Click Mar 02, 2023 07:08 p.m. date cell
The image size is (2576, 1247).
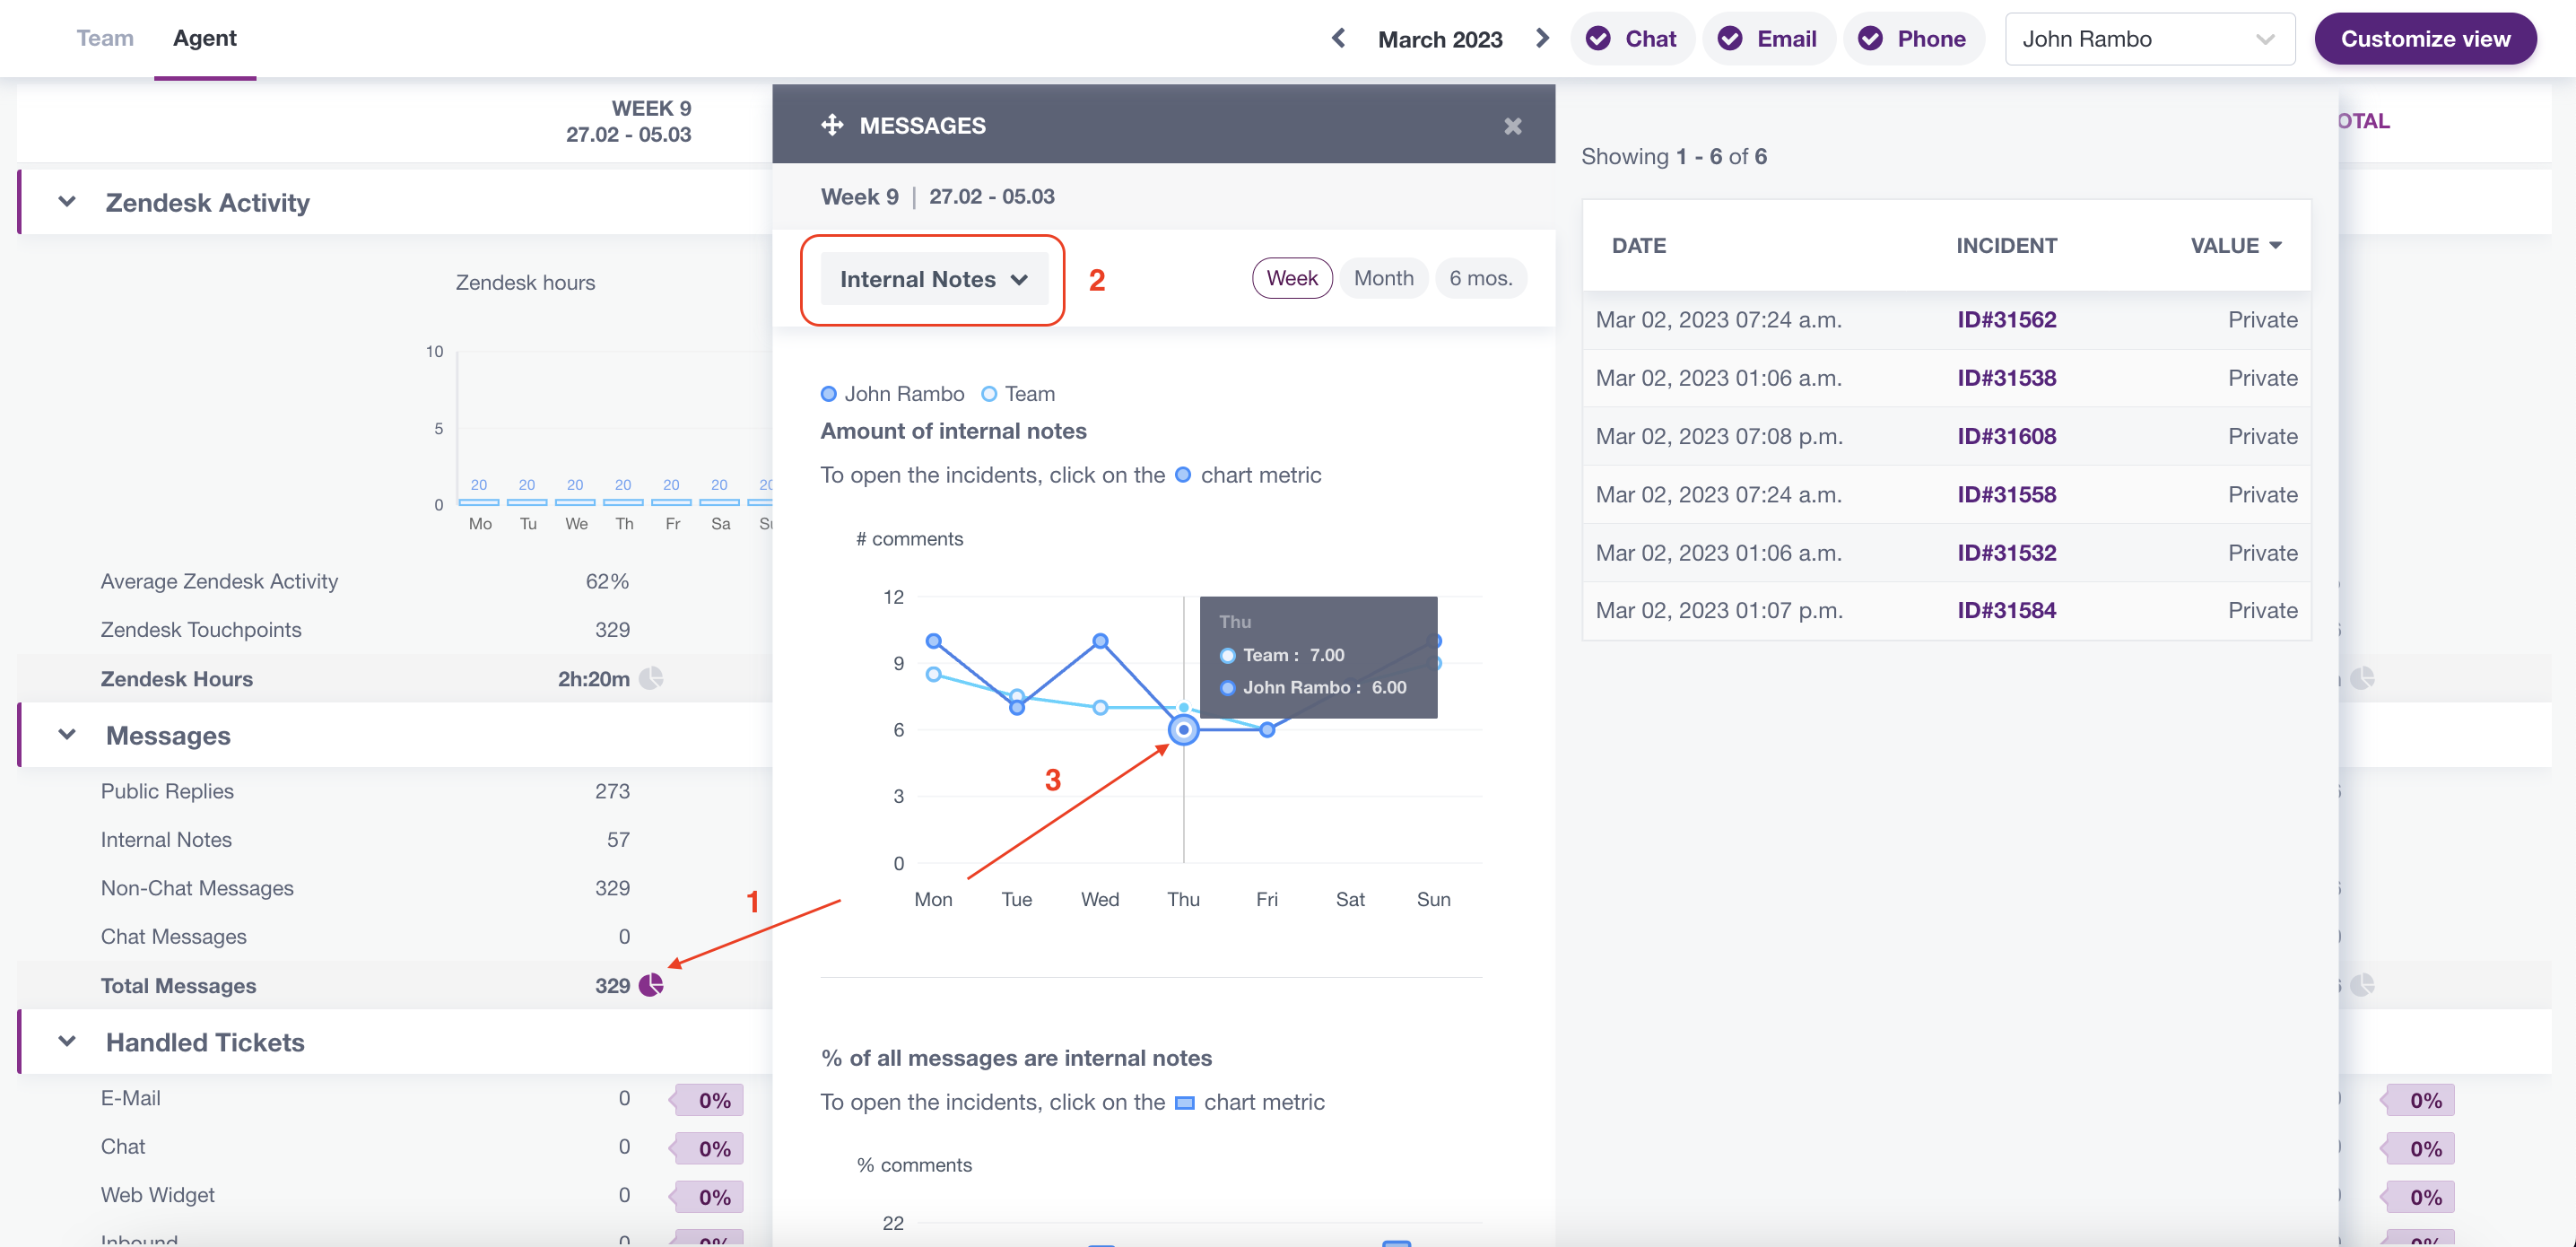pos(1719,436)
